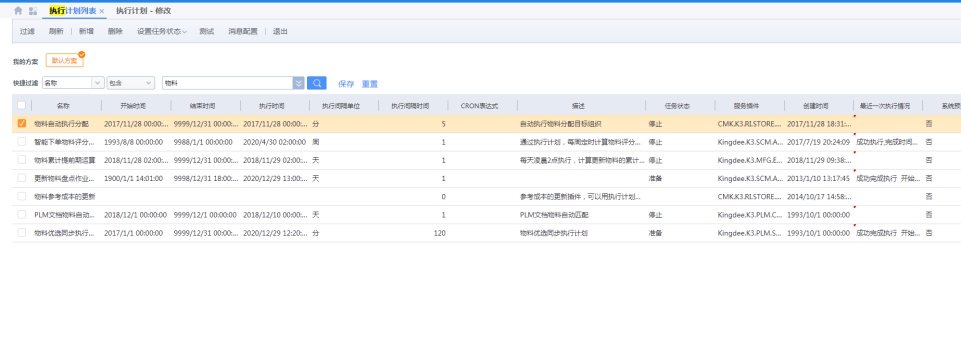Click 退出 to exit the list
Image resolution: width=961 pixels, height=364 pixels.
(280, 31)
